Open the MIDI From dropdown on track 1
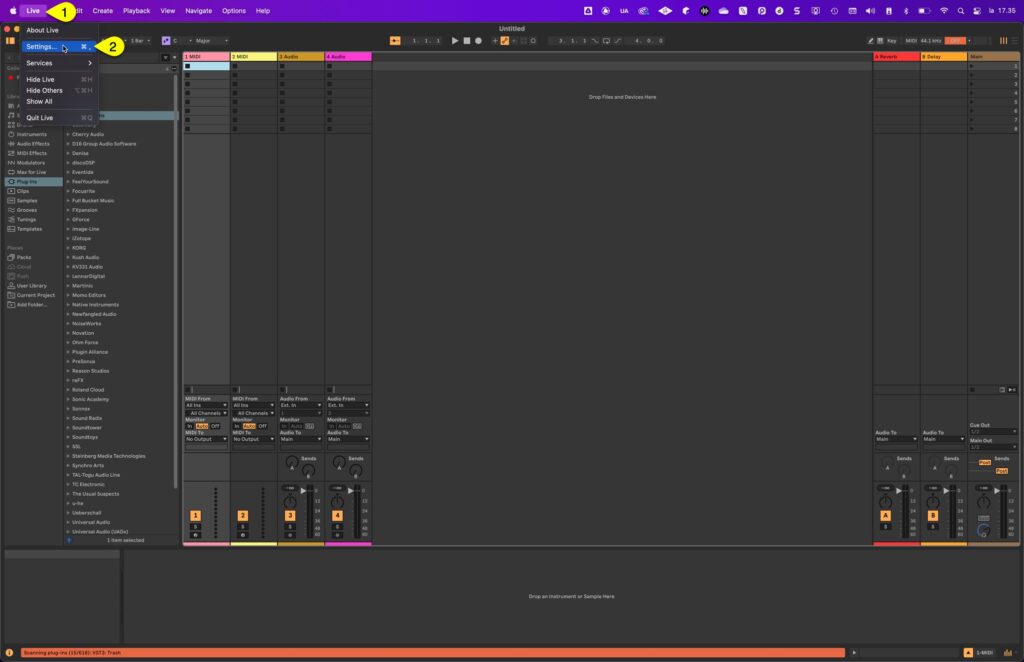The width and height of the screenshot is (1024, 662). pyautogui.click(x=205, y=404)
